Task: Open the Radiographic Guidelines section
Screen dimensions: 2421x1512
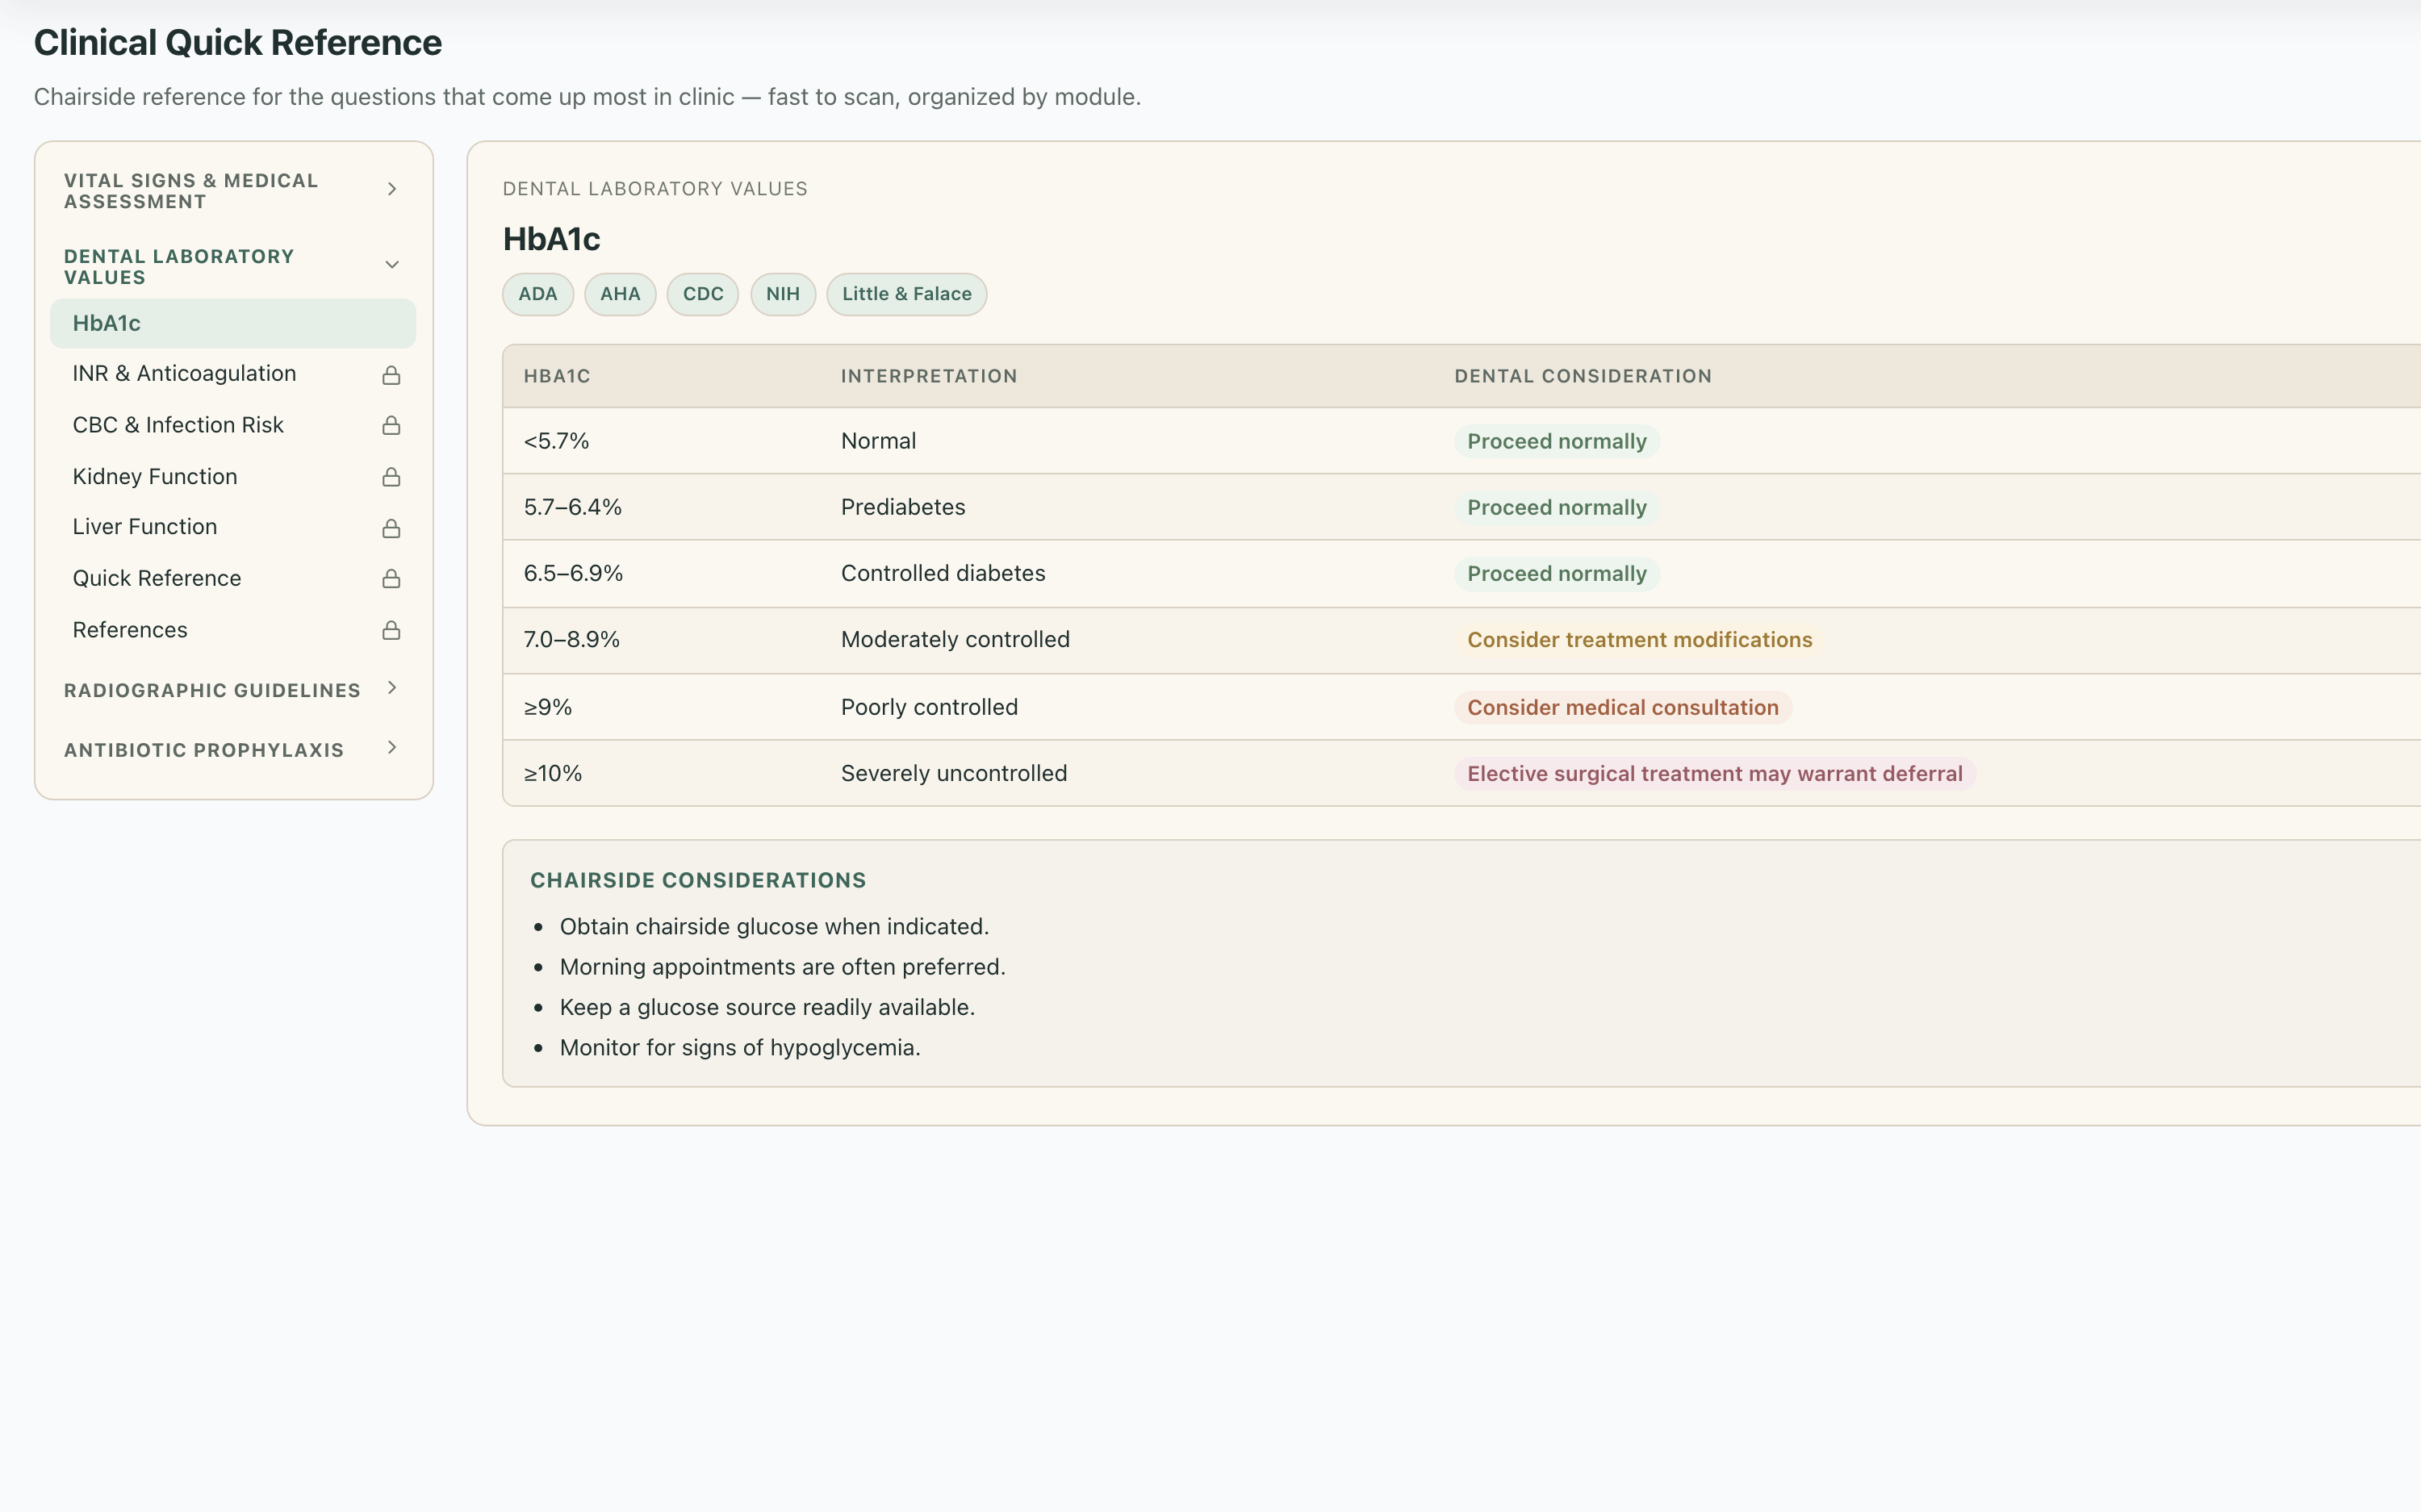Action: pos(233,690)
